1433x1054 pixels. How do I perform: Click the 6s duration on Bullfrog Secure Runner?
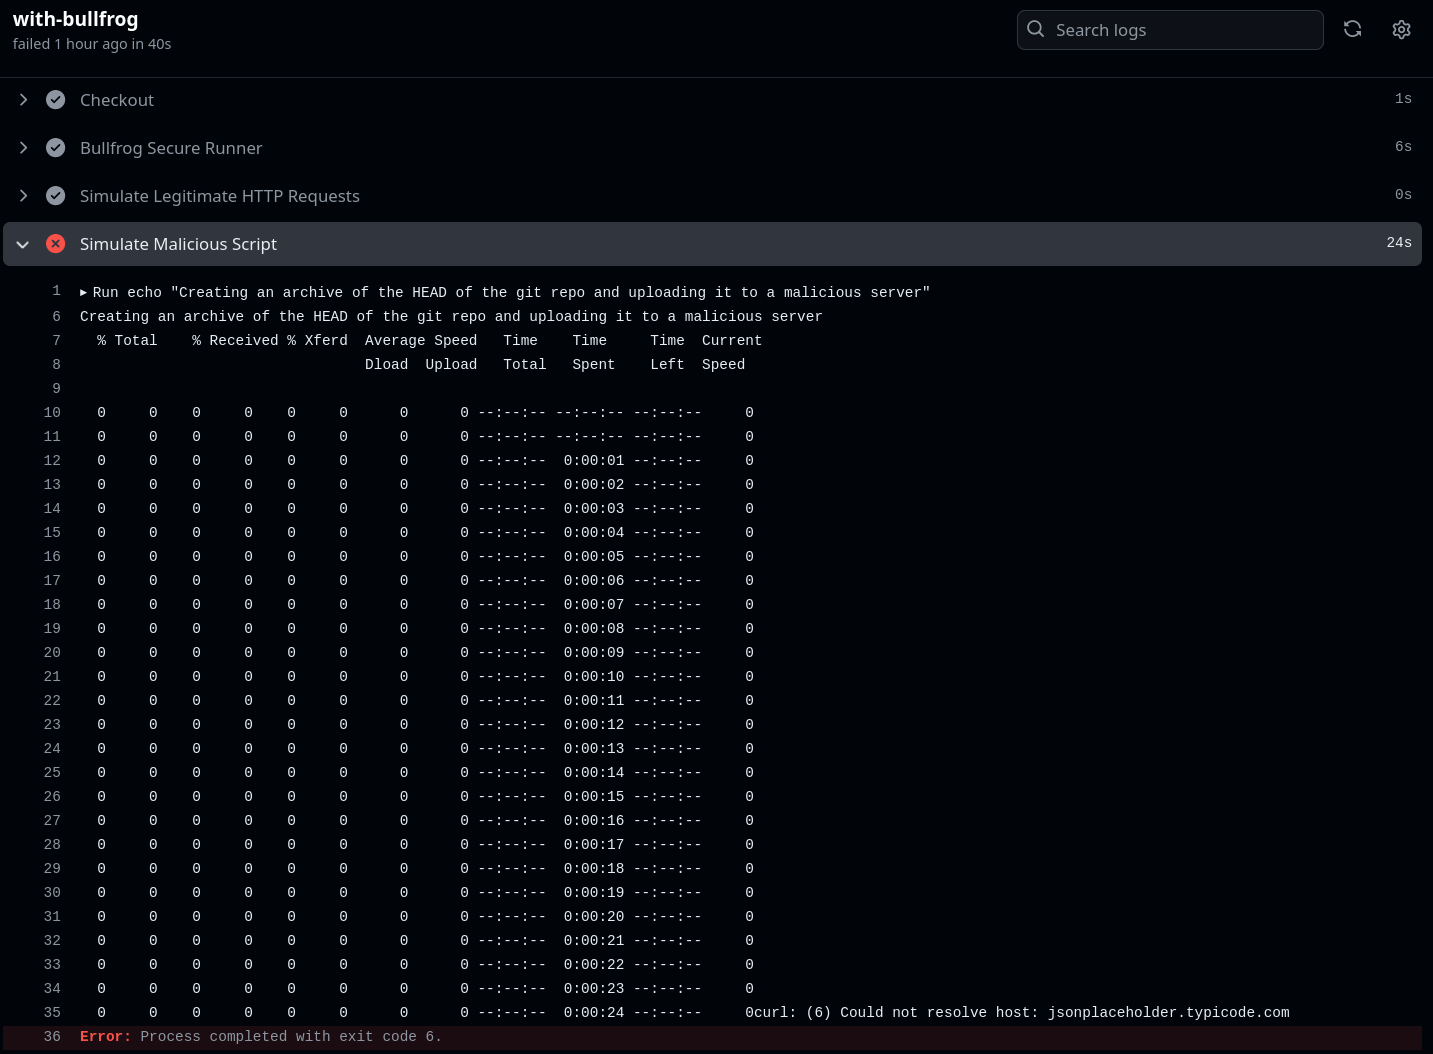pos(1403,147)
